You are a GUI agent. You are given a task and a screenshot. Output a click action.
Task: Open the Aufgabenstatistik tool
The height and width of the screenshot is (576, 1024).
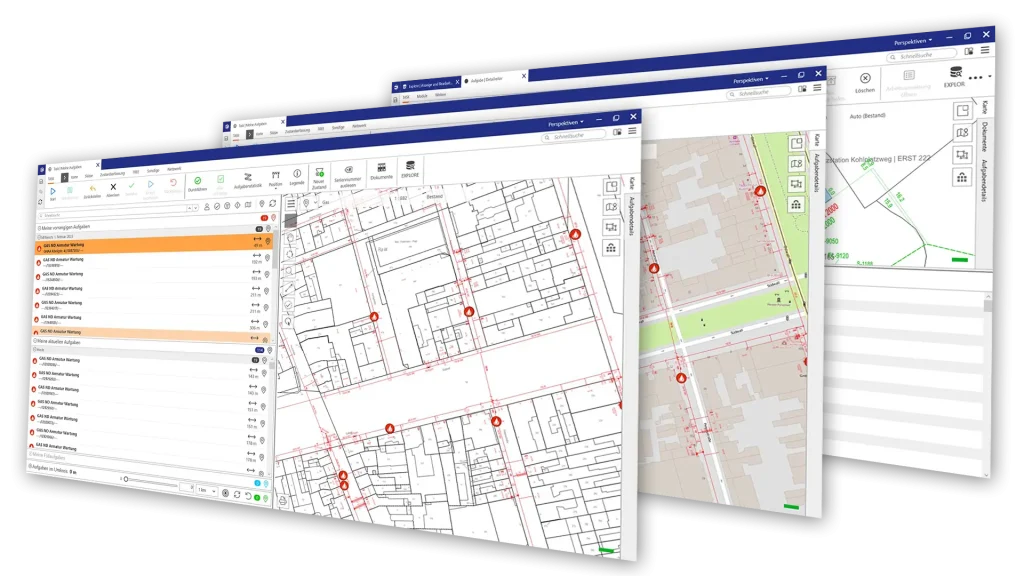click(247, 177)
